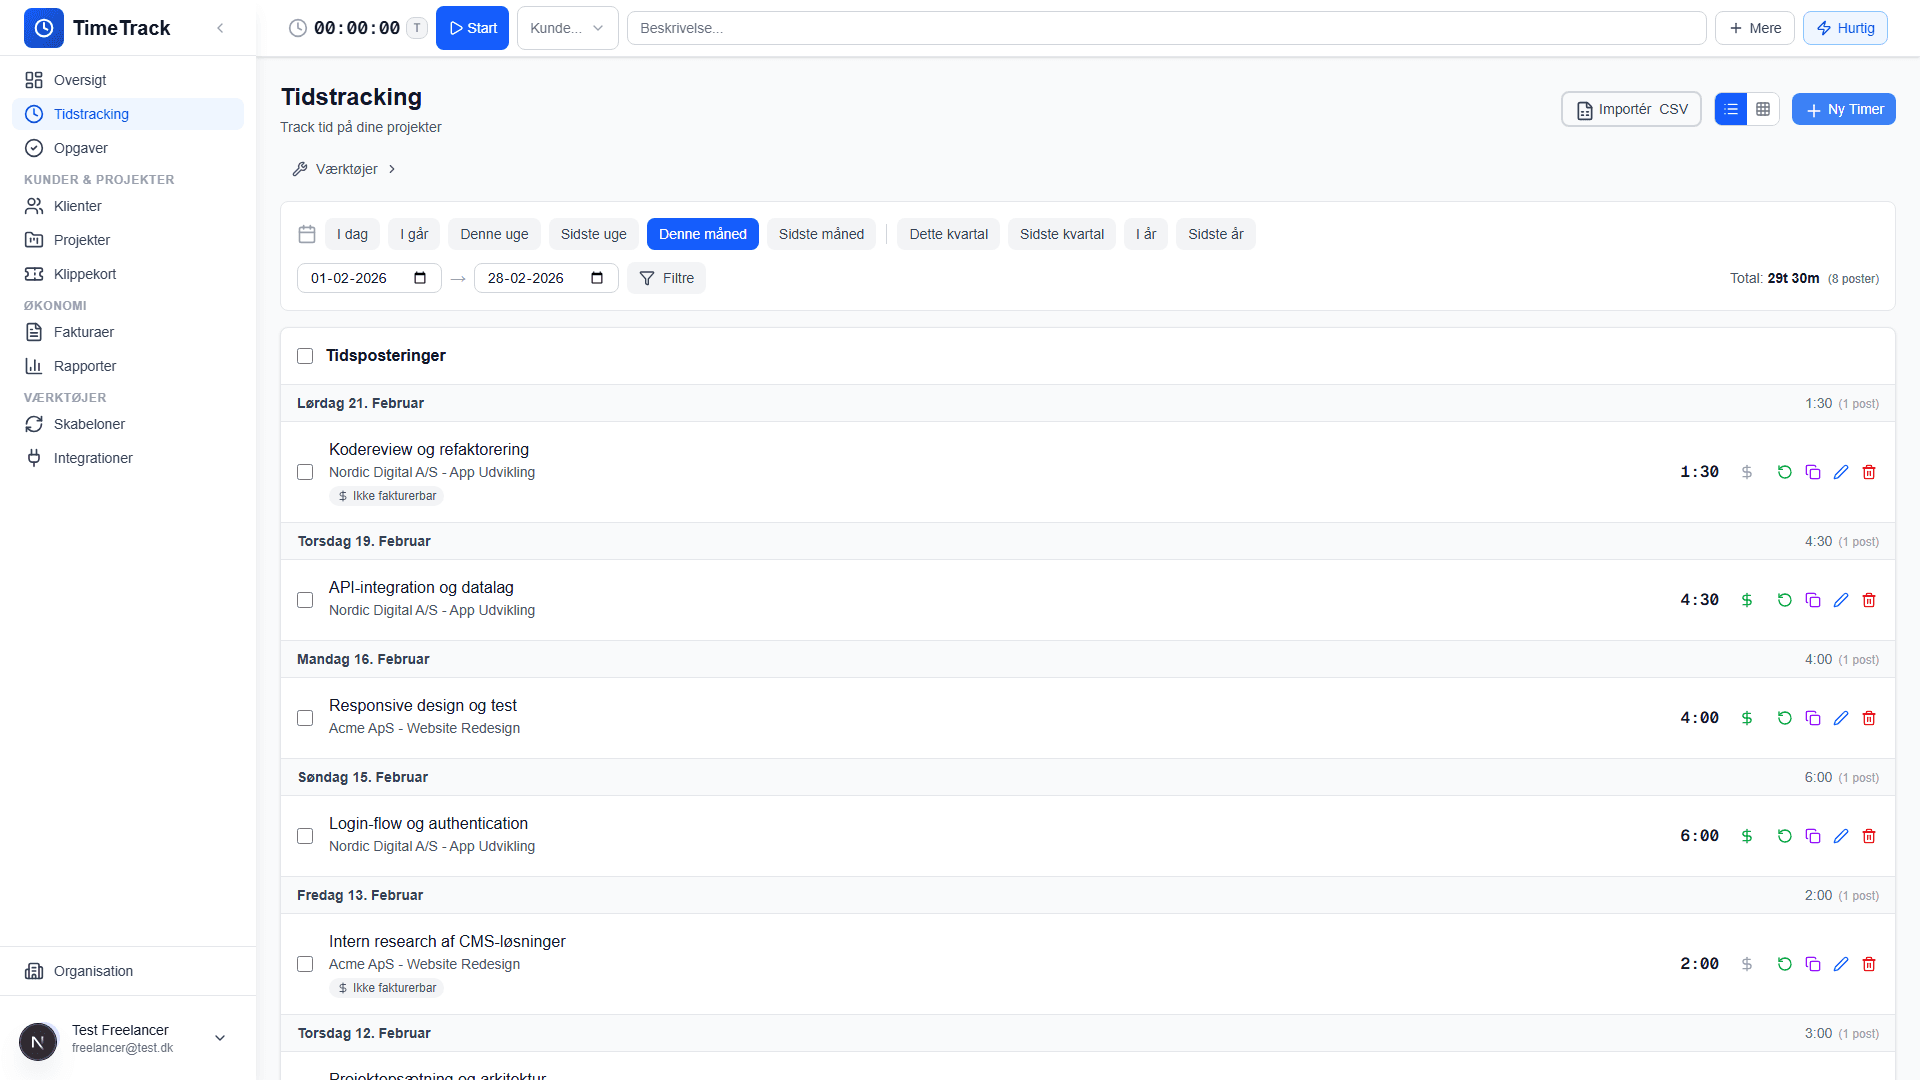Delete the Intern research af CMS-løsninger entry
The width and height of the screenshot is (1920, 1080).
pos(1869,964)
